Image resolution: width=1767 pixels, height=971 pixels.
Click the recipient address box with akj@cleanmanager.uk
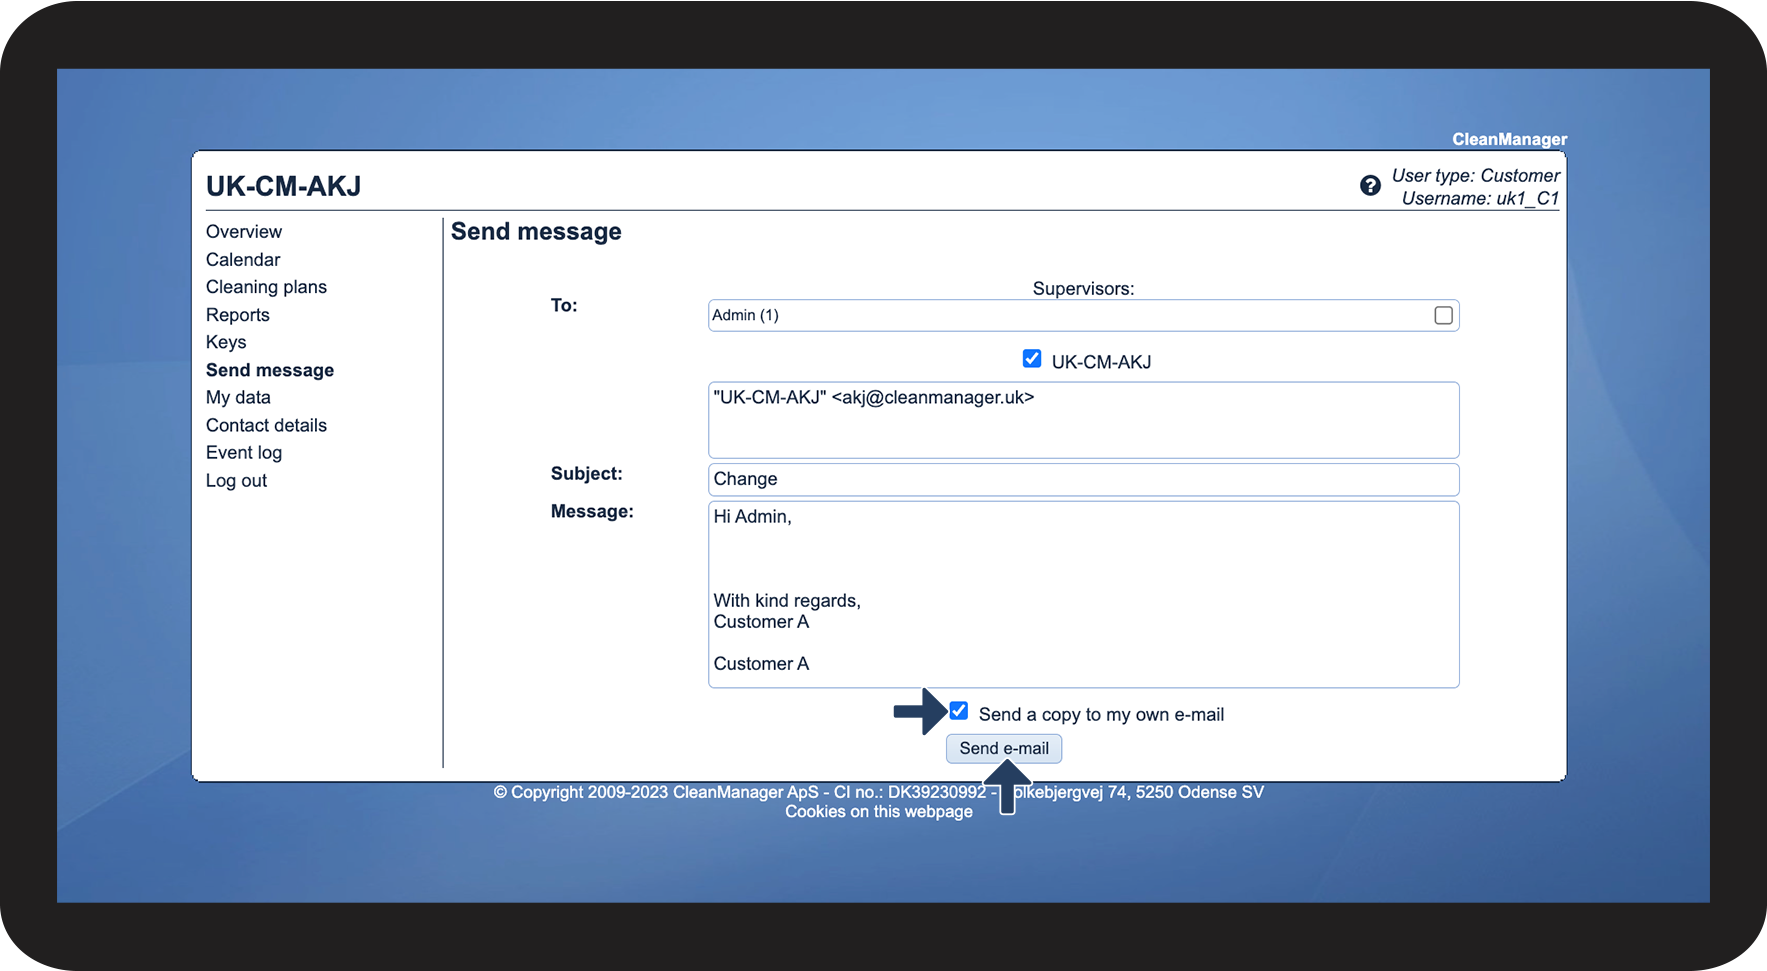(x=1084, y=420)
